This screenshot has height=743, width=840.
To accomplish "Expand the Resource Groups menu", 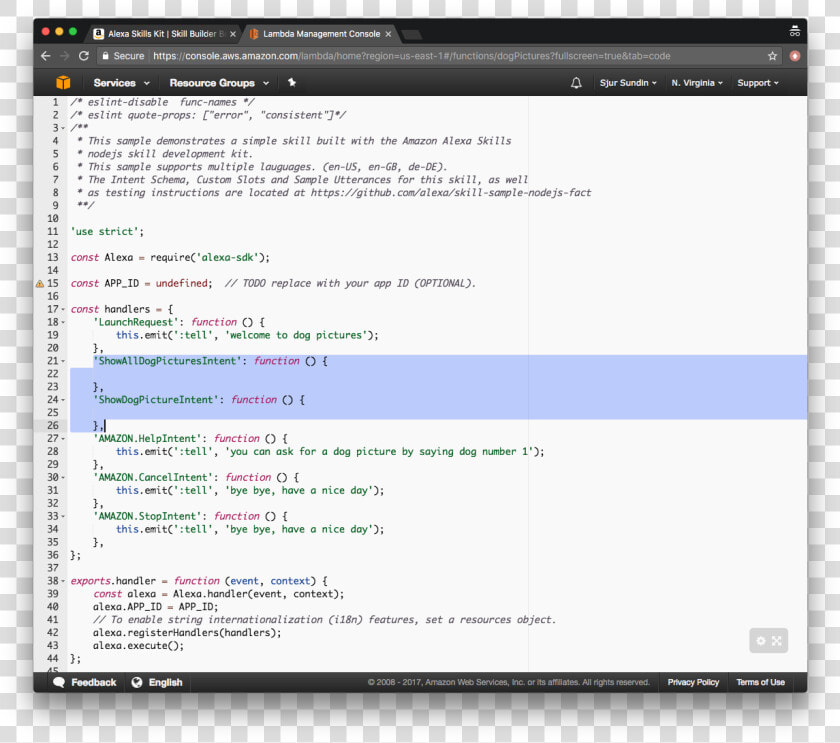I will point(219,83).
